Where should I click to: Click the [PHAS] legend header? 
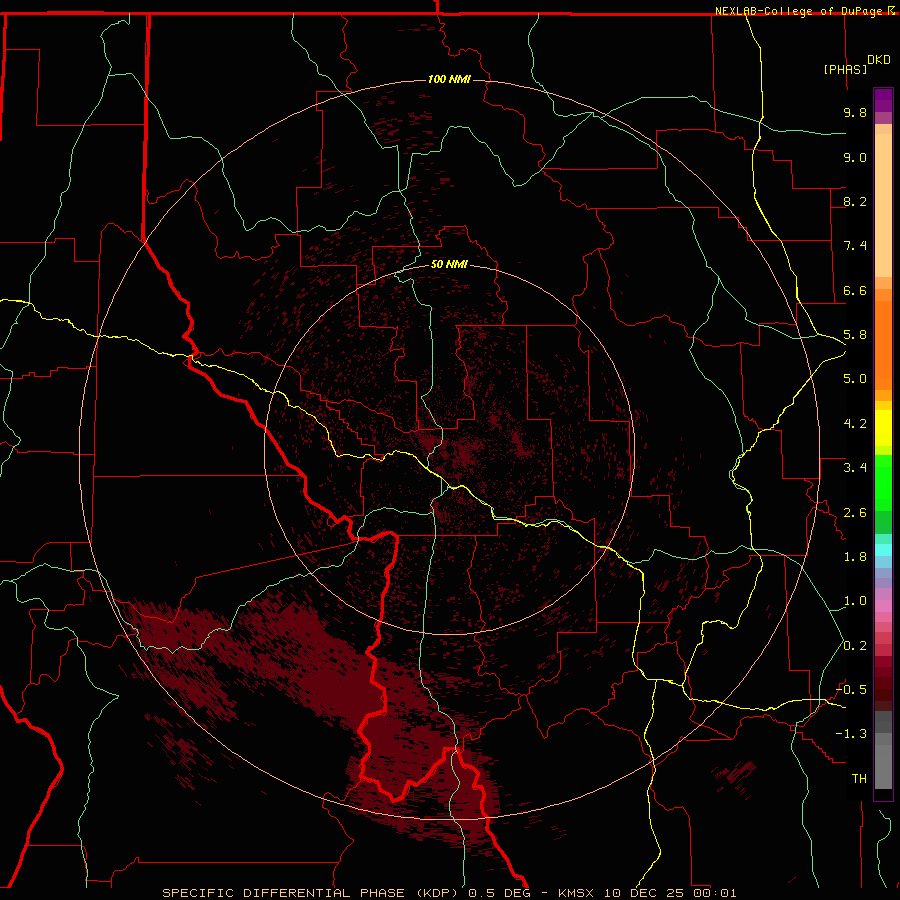click(845, 70)
